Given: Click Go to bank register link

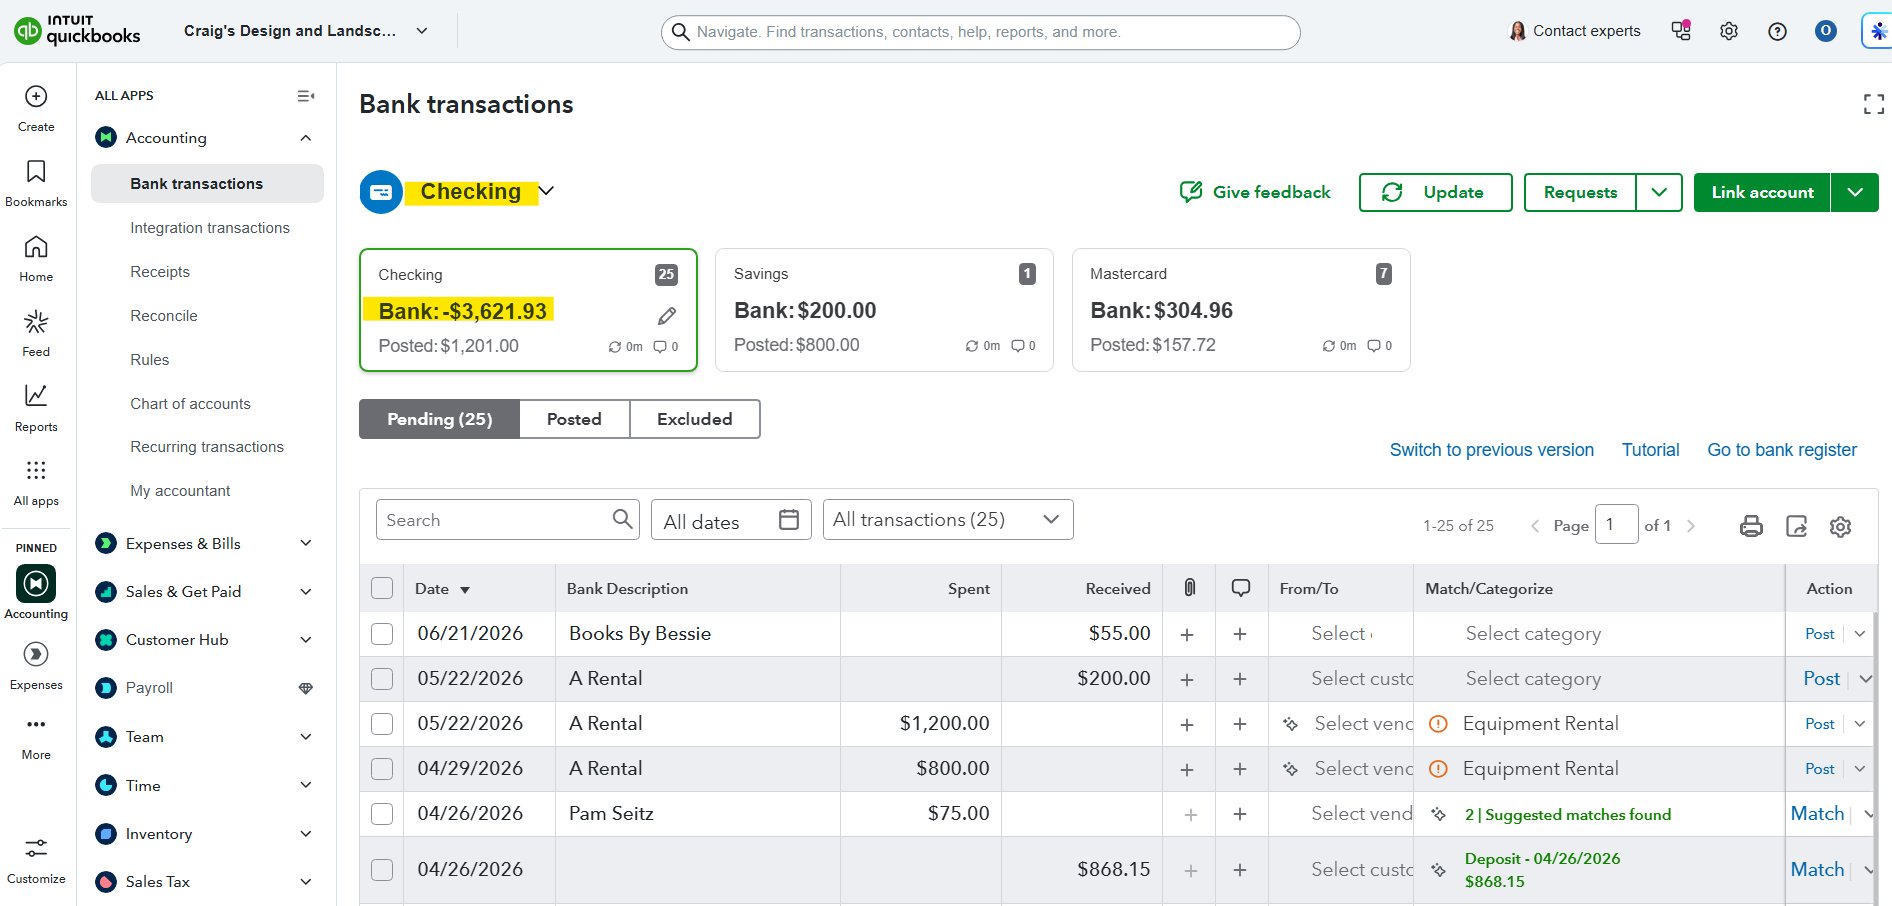Looking at the screenshot, I should tap(1782, 450).
